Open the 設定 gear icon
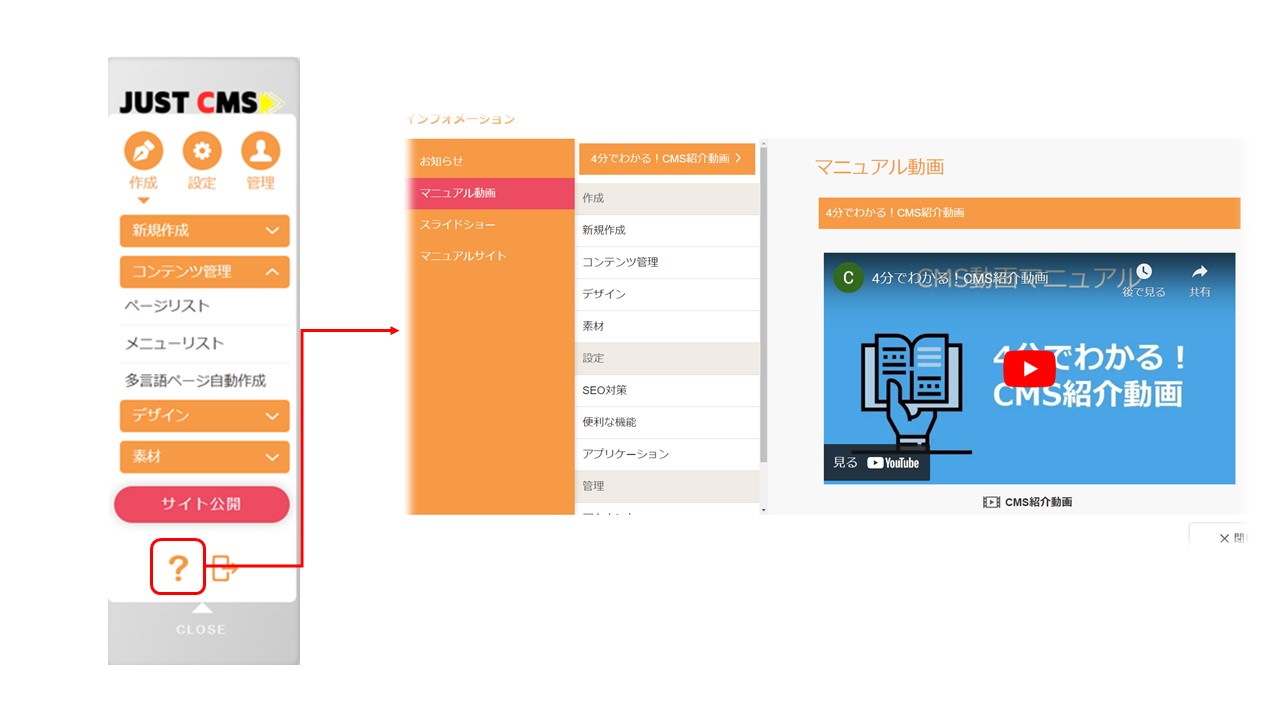The width and height of the screenshot is (1280, 720). [x=202, y=151]
